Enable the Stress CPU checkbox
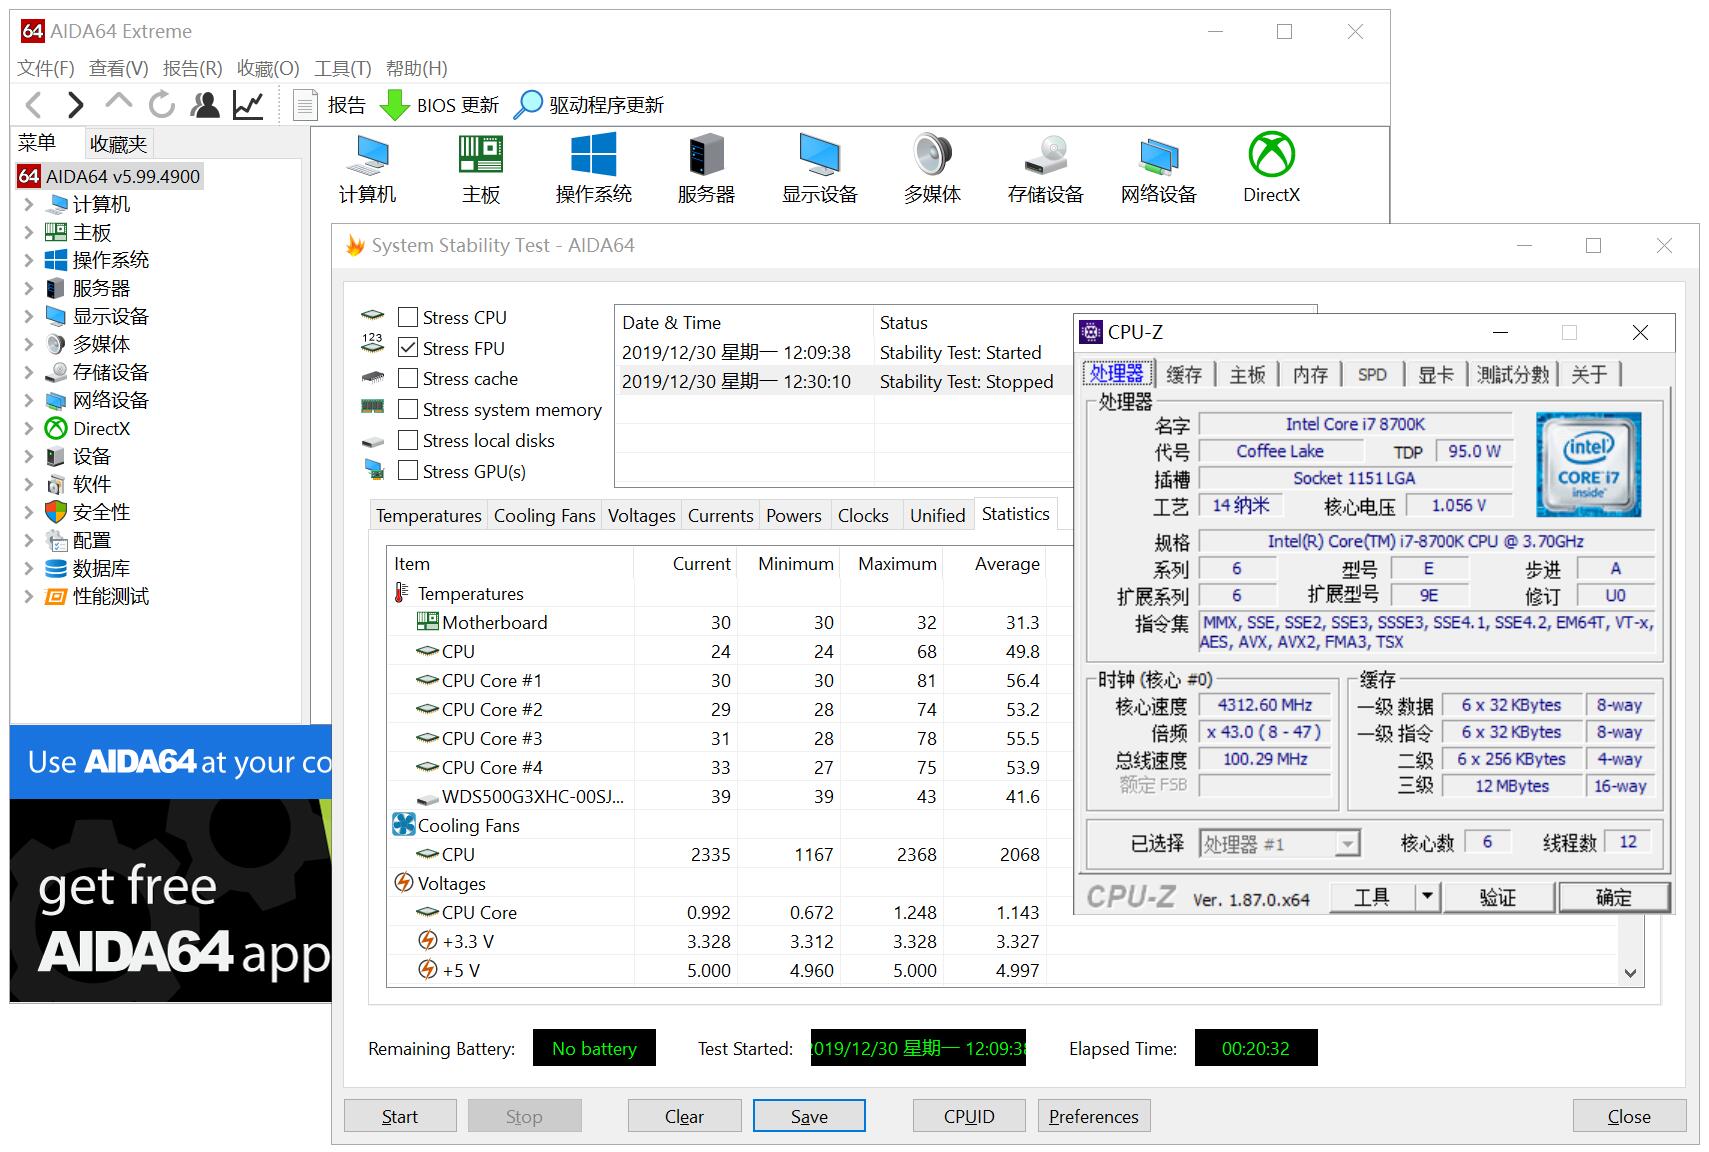1709x1152 pixels. coord(408,317)
